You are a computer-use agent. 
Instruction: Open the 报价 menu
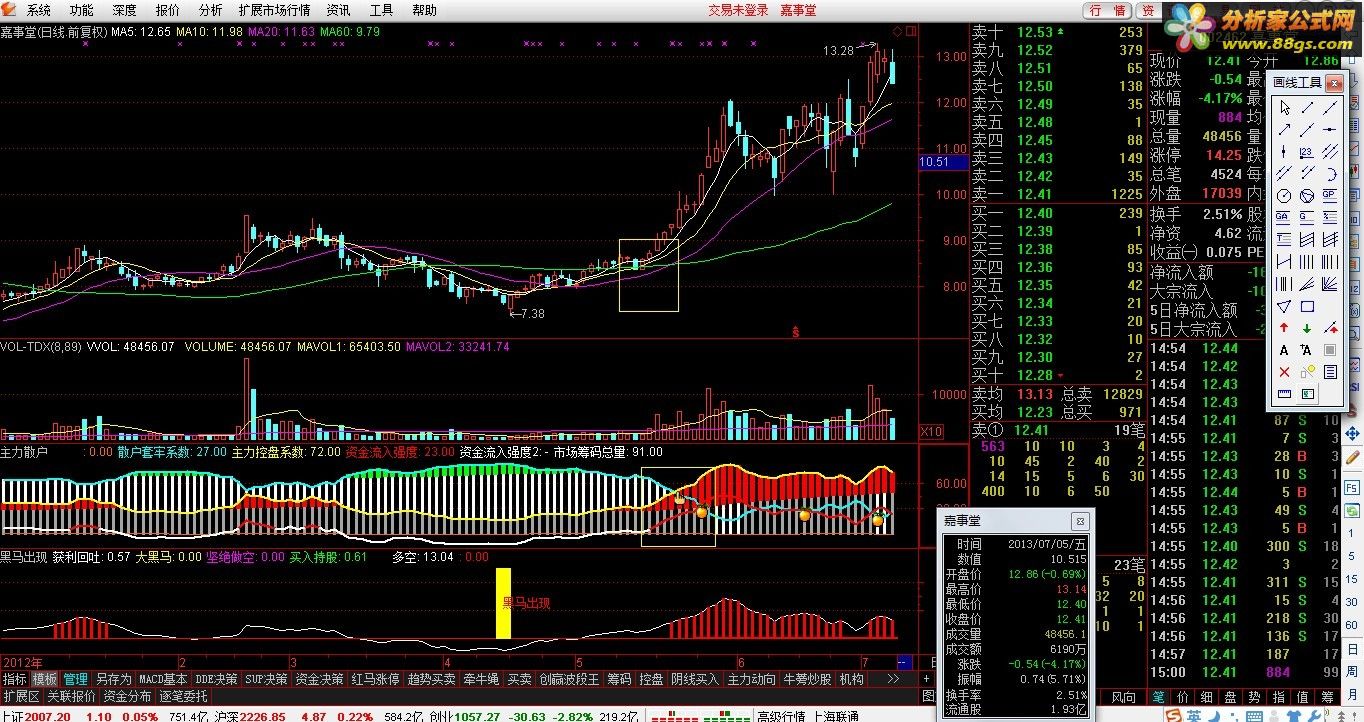coord(168,10)
